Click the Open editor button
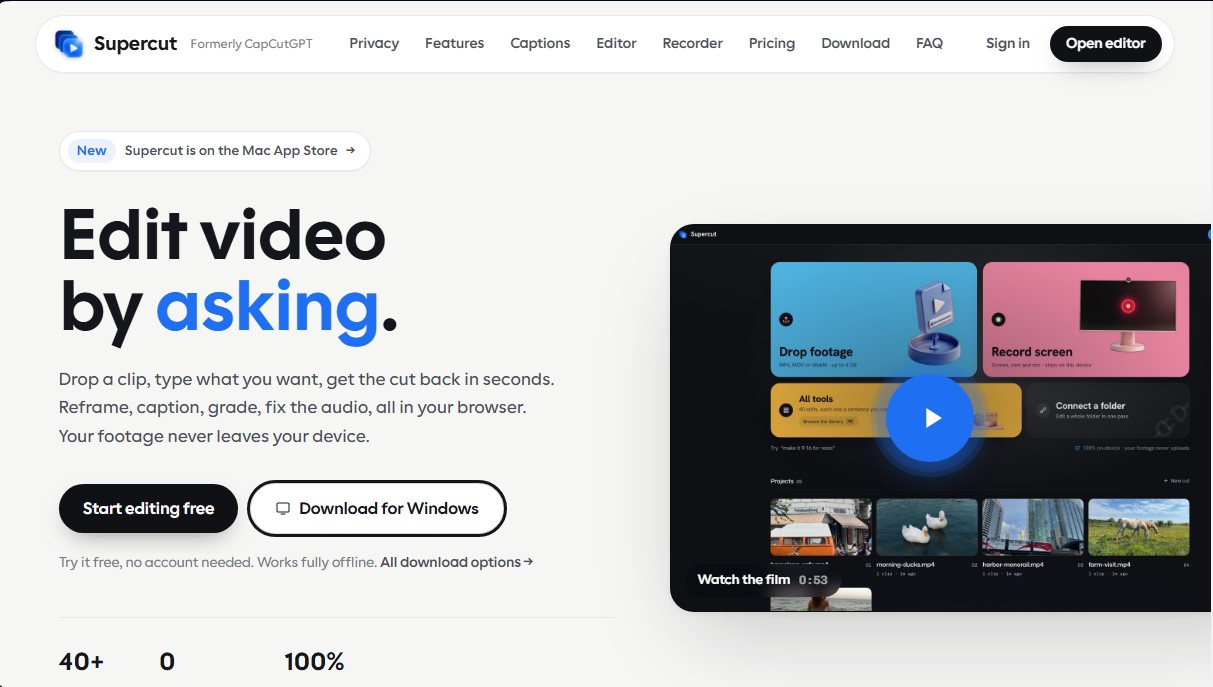 [1105, 43]
